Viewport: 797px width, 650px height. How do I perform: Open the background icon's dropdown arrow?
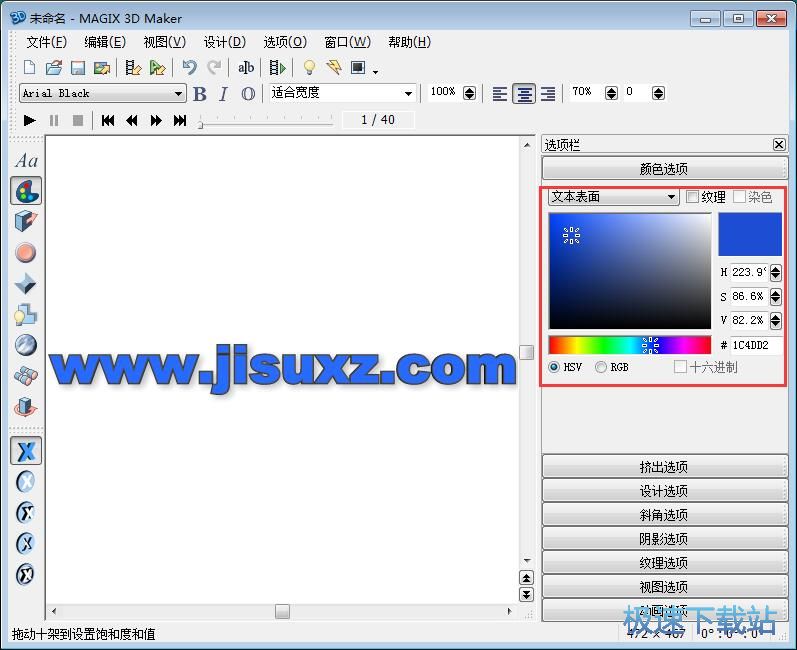[x=375, y=72]
